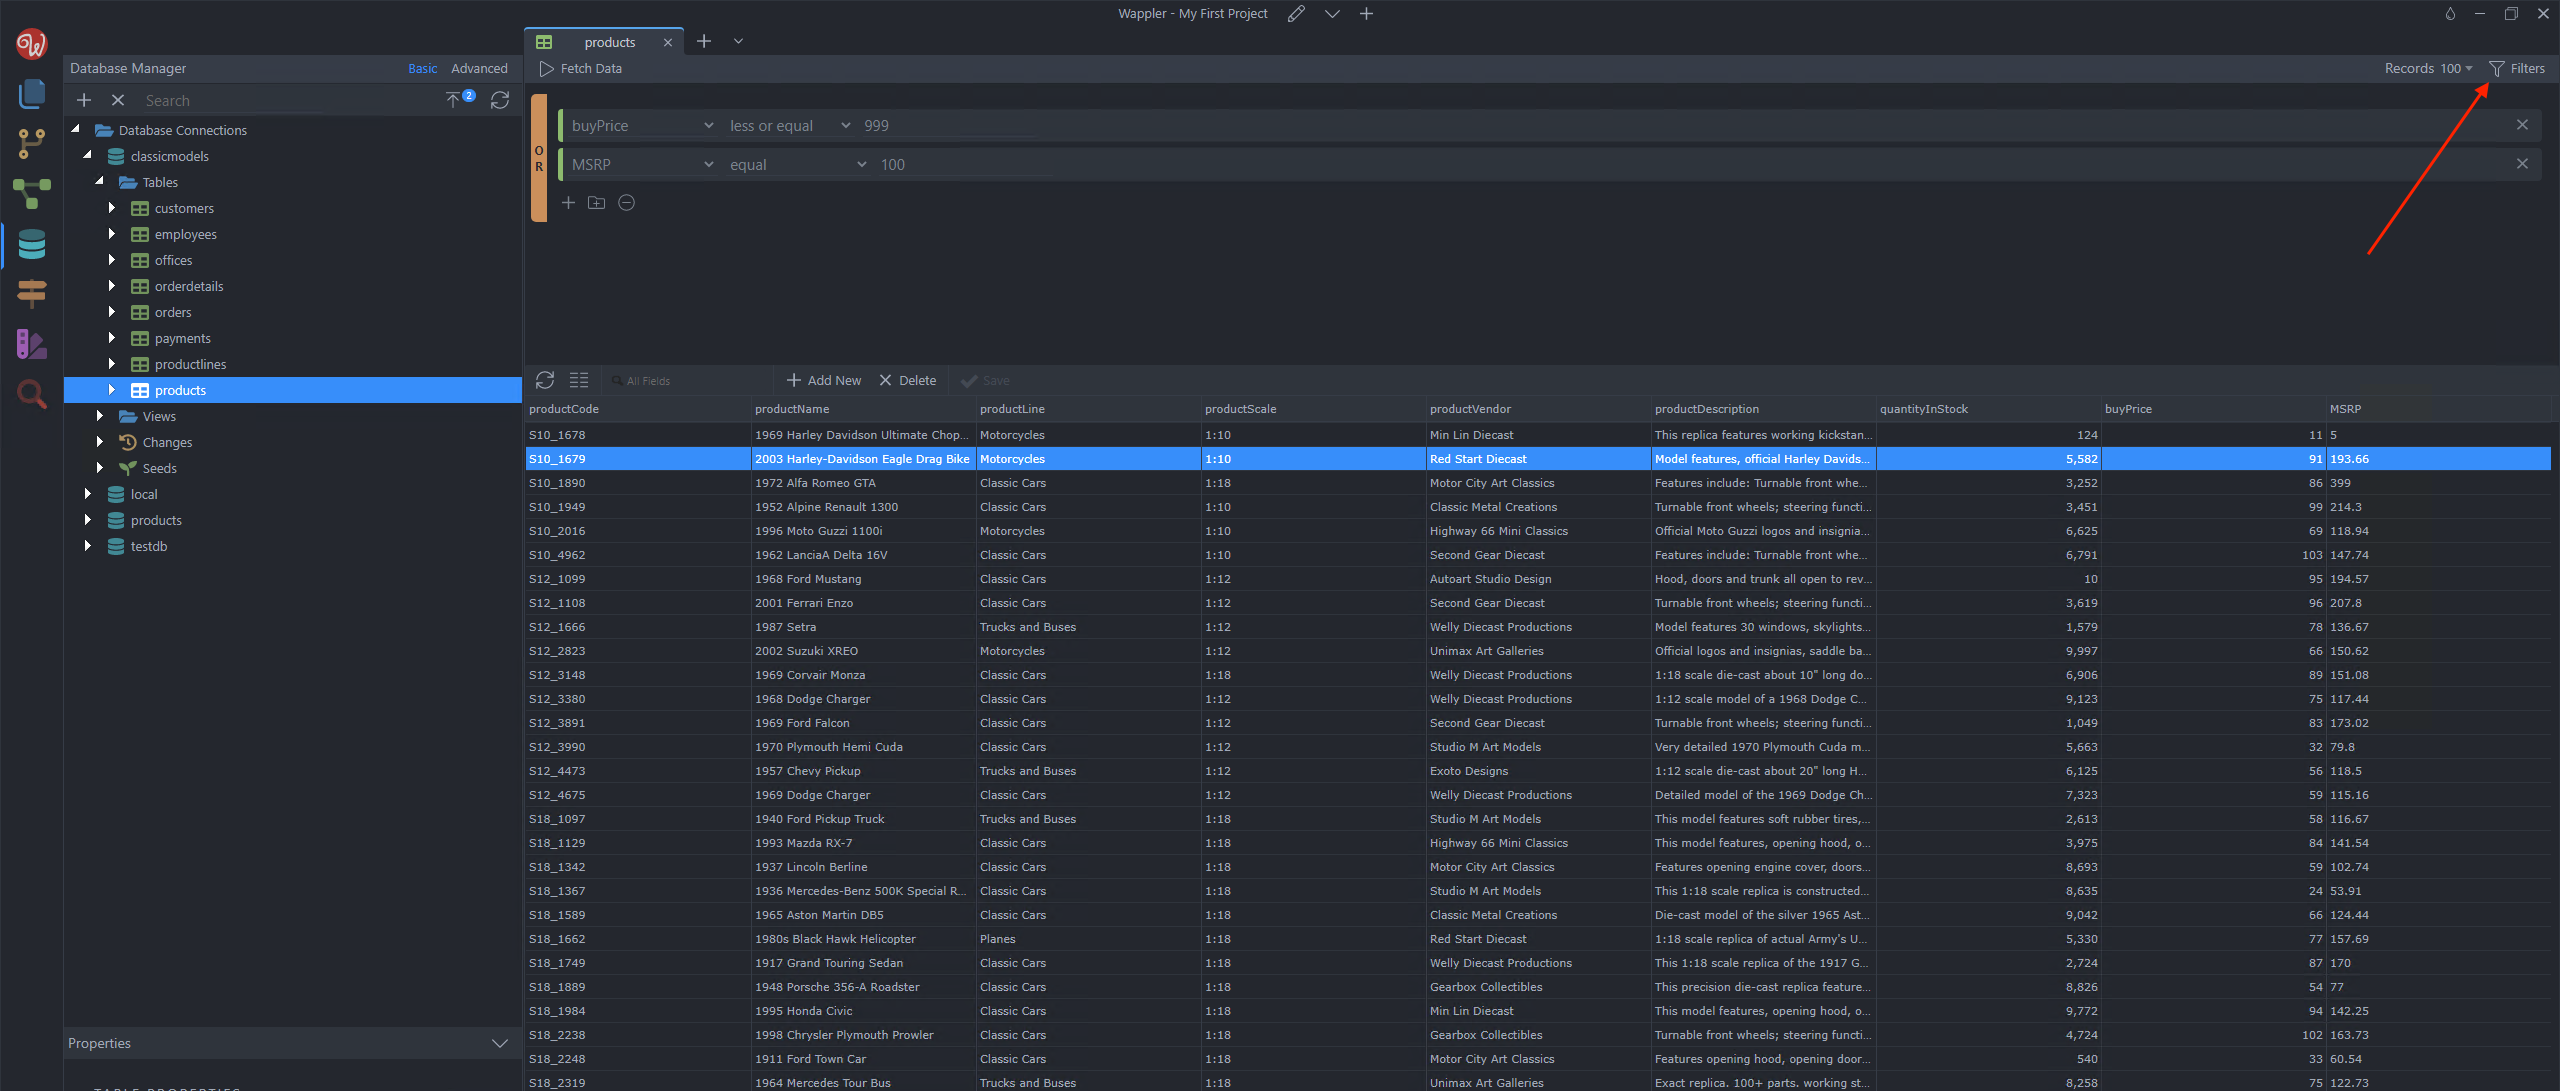Refresh the products data grid

545,380
